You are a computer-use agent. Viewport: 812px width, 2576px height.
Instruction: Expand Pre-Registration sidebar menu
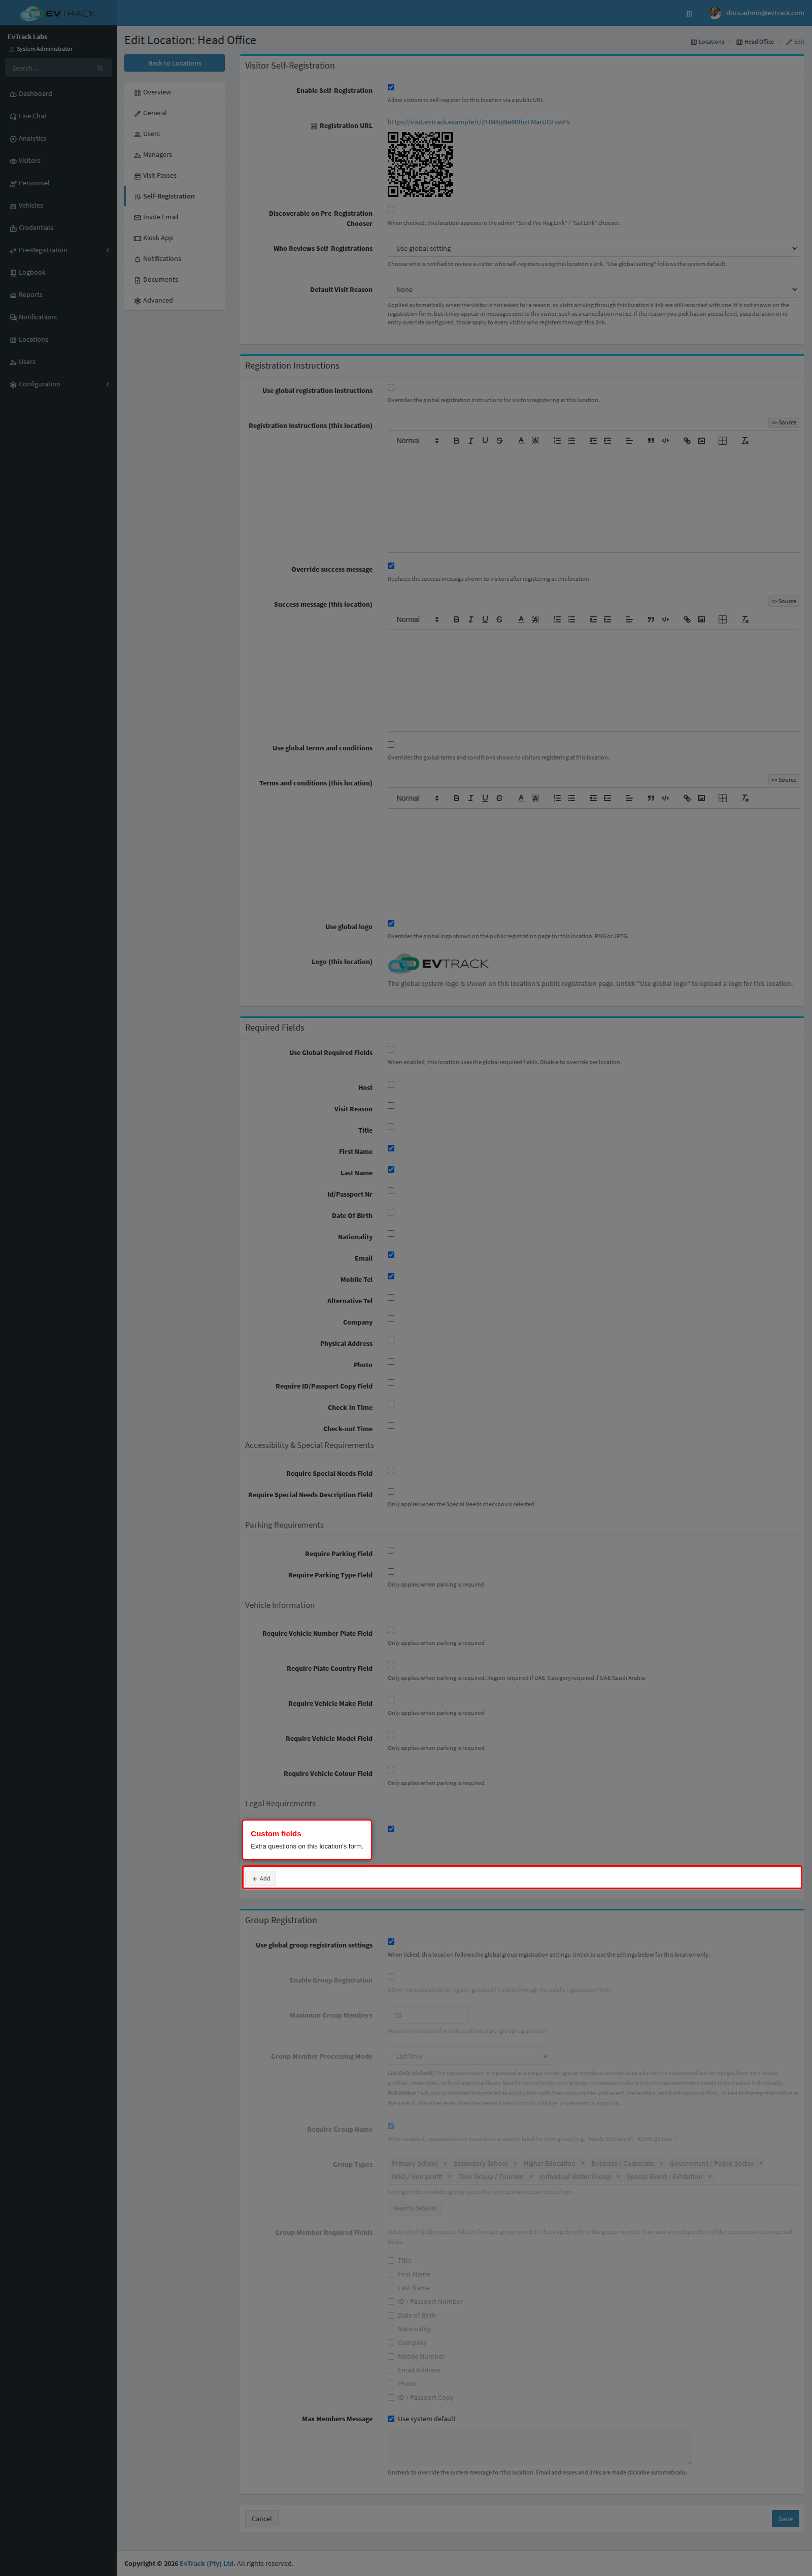(x=58, y=250)
